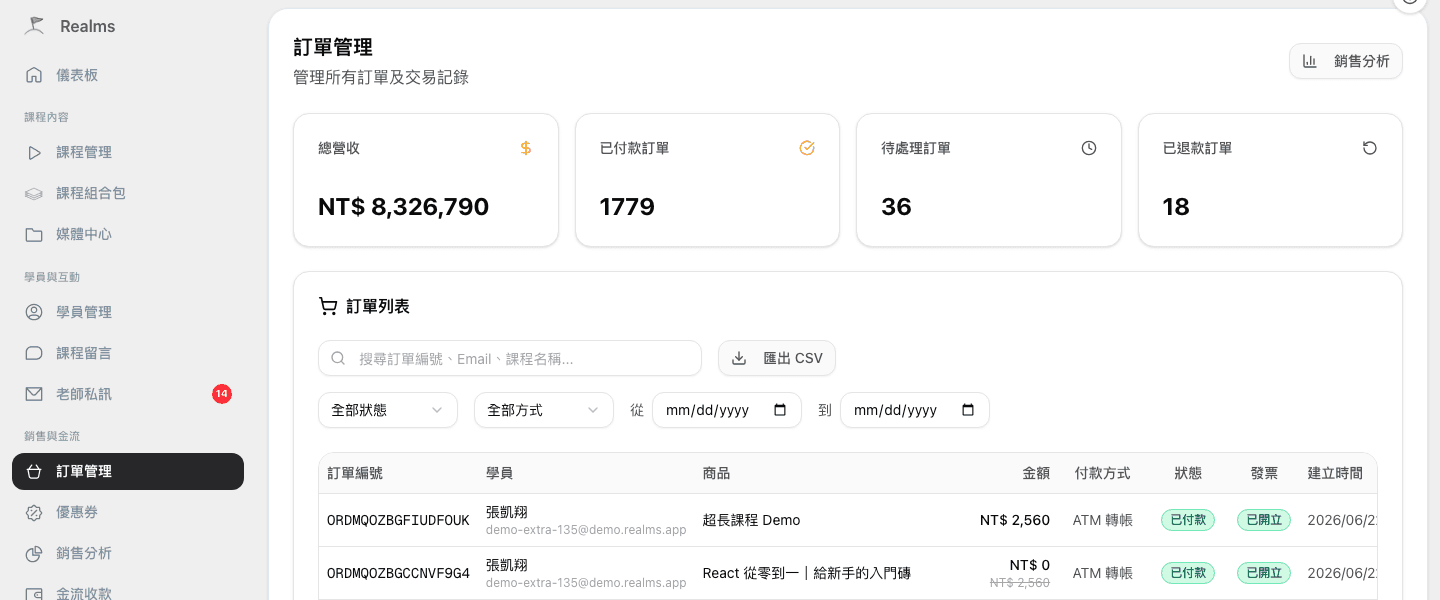Image resolution: width=1440 pixels, height=600 pixels.
Task: Click the Realms logo icon
Action: coord(35,26)
